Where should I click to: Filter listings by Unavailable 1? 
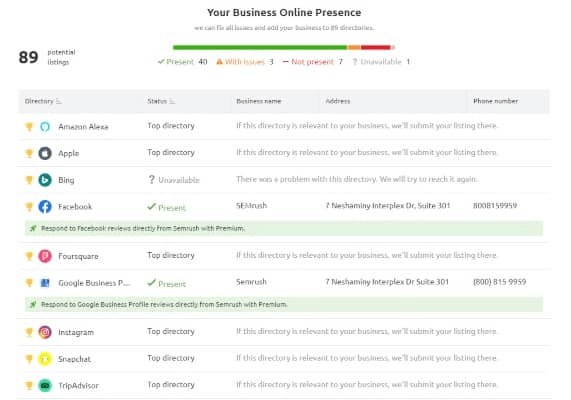[381, 62]
